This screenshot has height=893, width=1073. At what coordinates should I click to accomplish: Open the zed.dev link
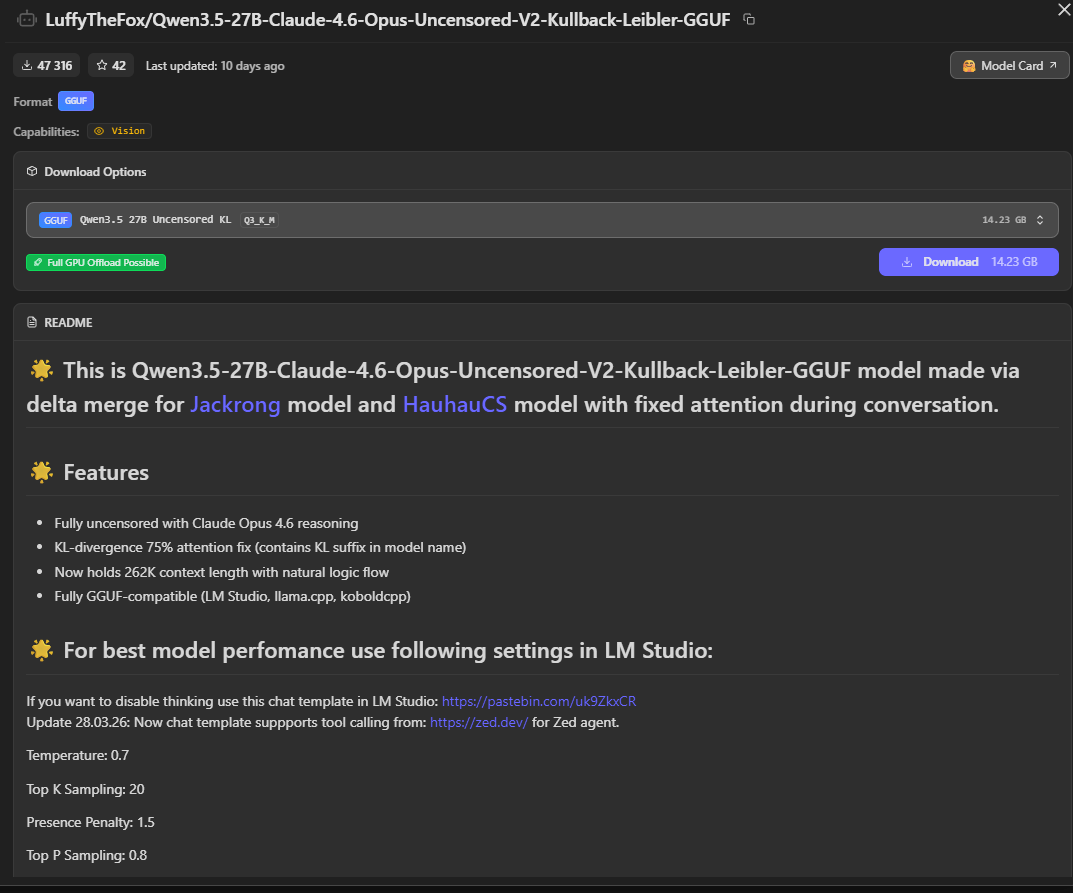(x=479, y=723)
